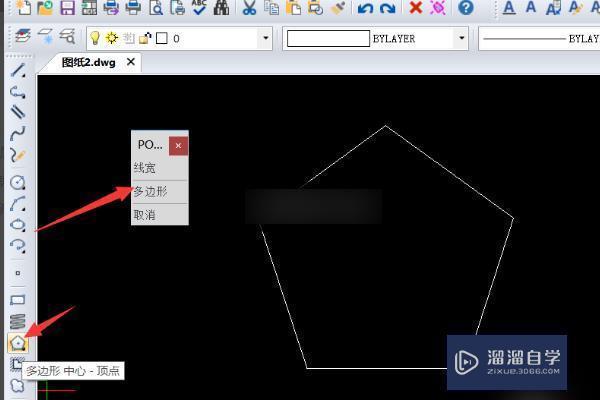The image size is (600, 400).
Task: Select the Spline curve tool
Action: pos(18,133)
